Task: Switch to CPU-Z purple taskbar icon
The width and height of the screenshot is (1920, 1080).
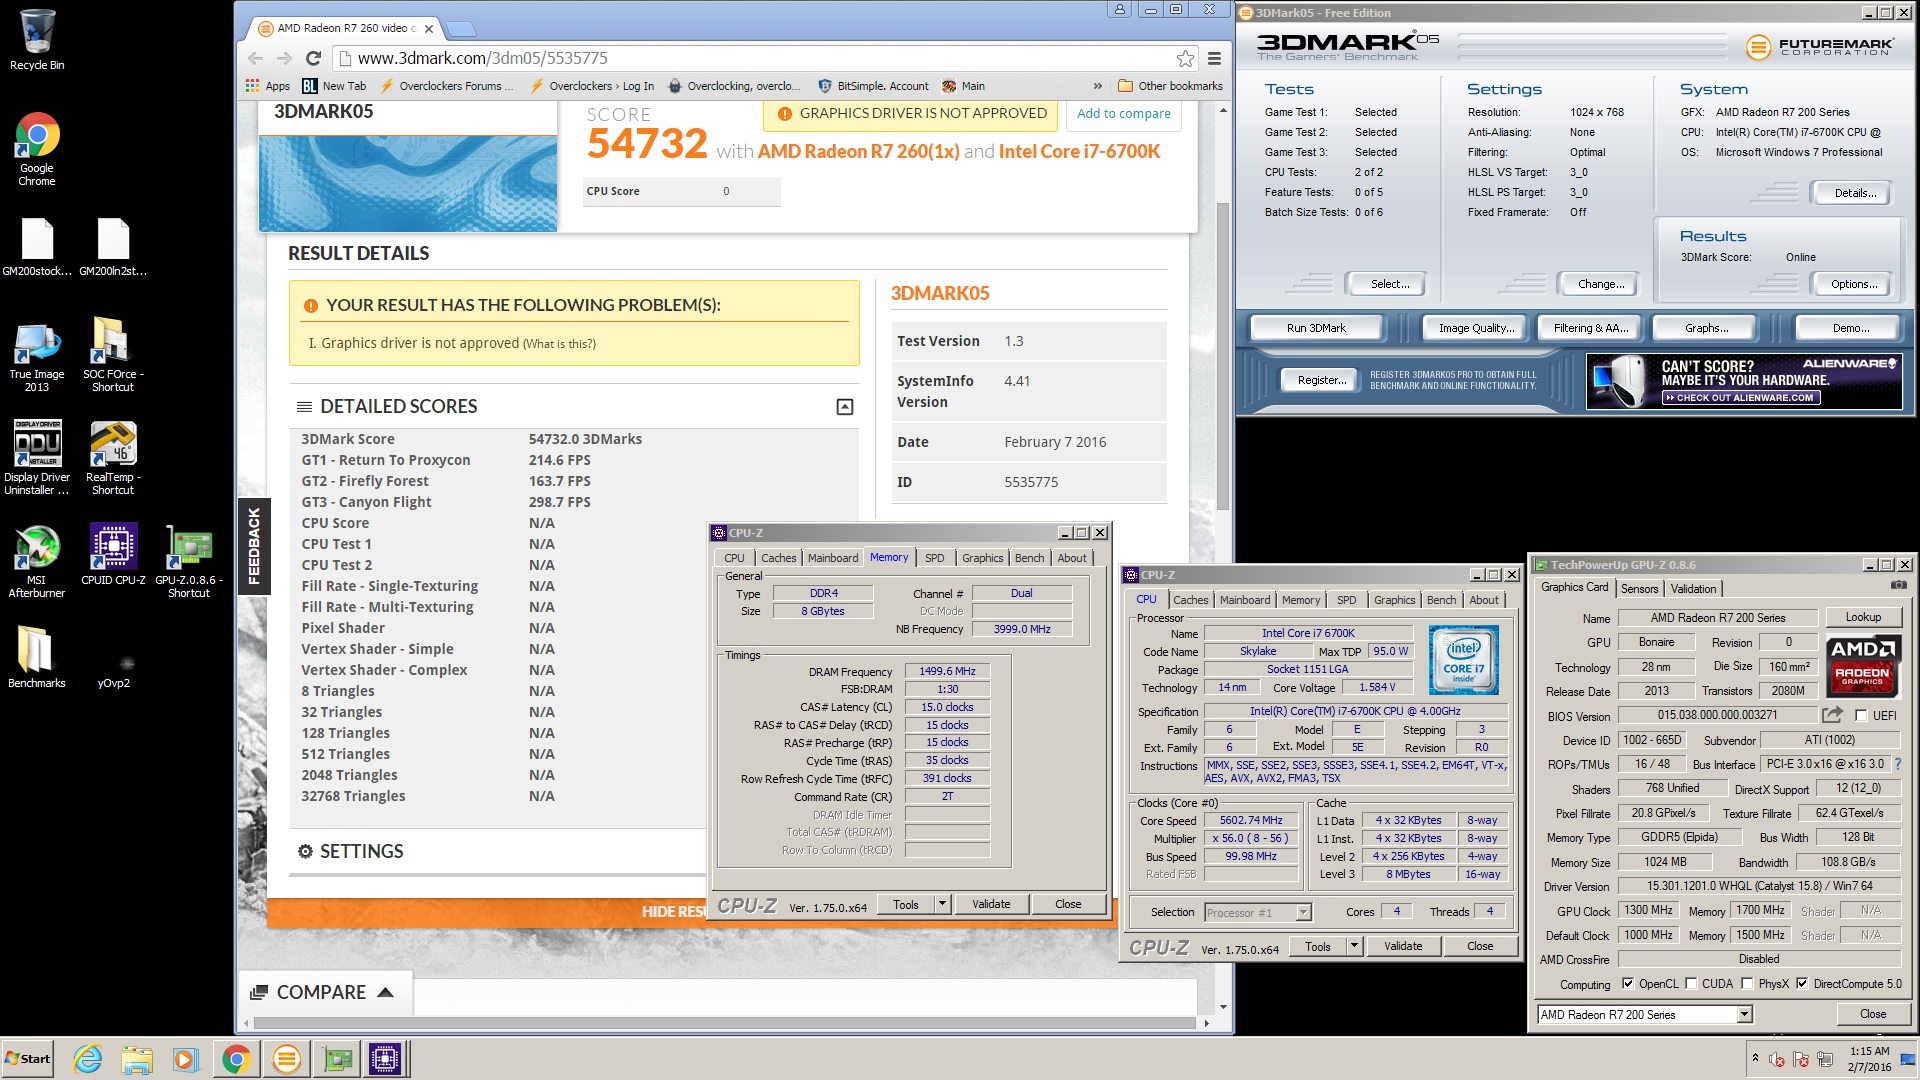Action: click(x=385, y=1058)
